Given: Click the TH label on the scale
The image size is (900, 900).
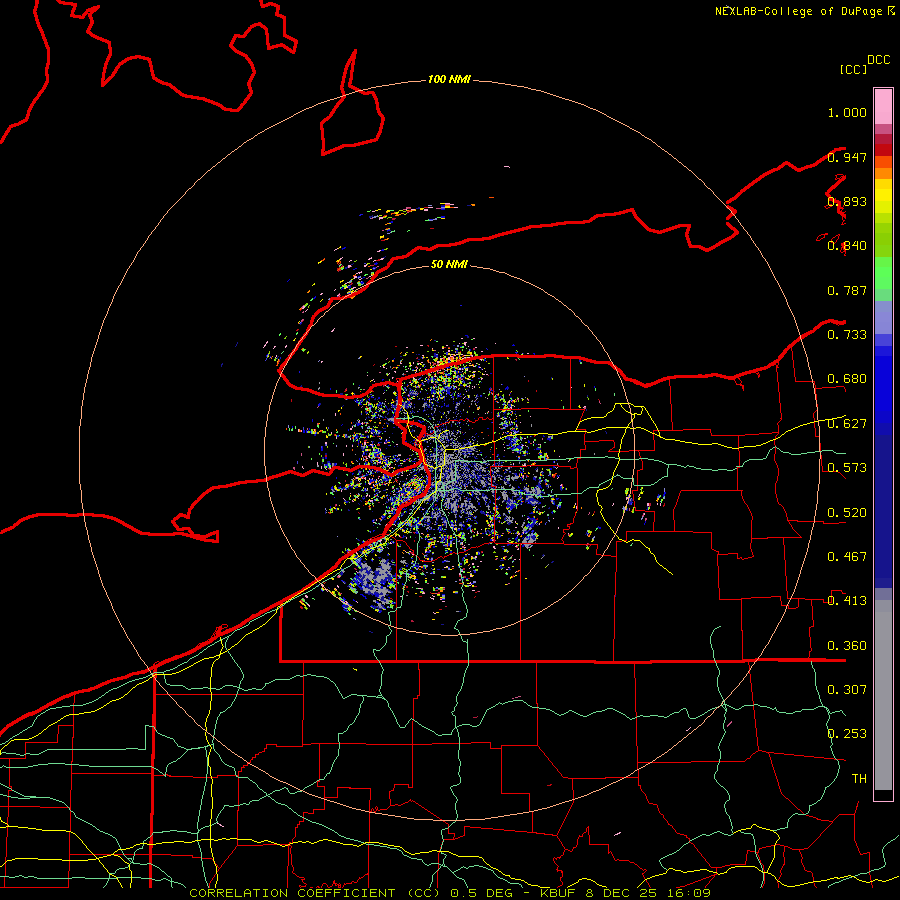Looking at the screenshot, I should (x=859, y=779).
